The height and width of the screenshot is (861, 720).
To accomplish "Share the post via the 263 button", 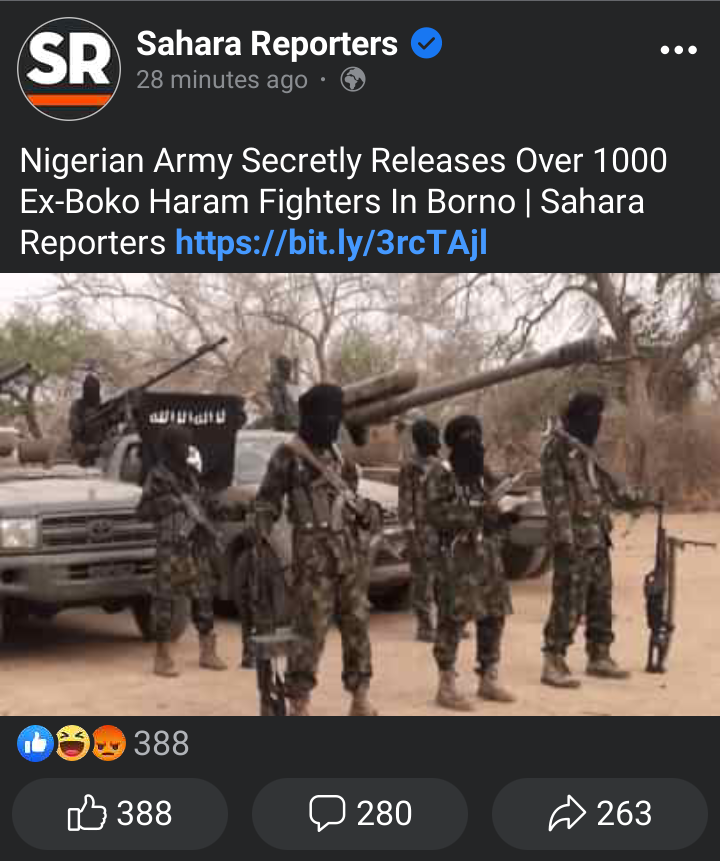I will tap(600, 813).
